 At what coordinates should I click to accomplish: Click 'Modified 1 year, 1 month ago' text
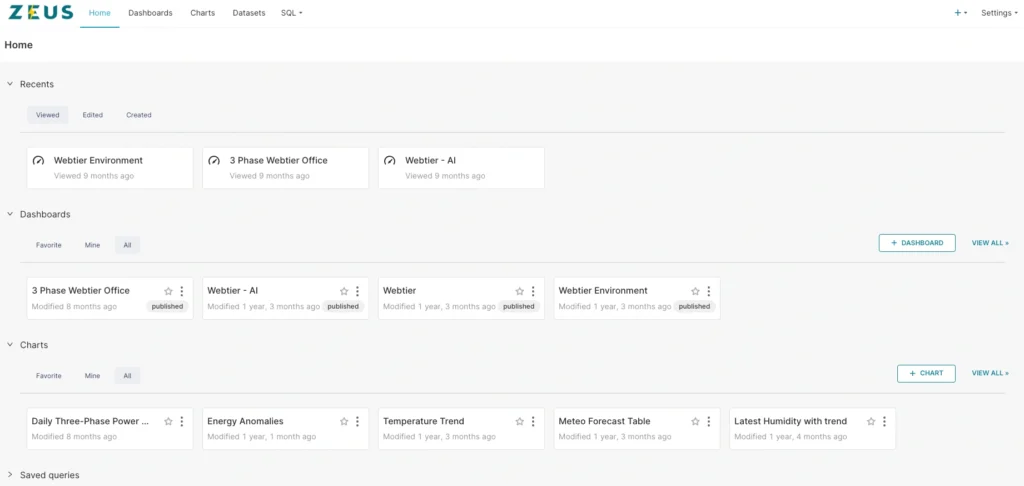coord(261,437)
